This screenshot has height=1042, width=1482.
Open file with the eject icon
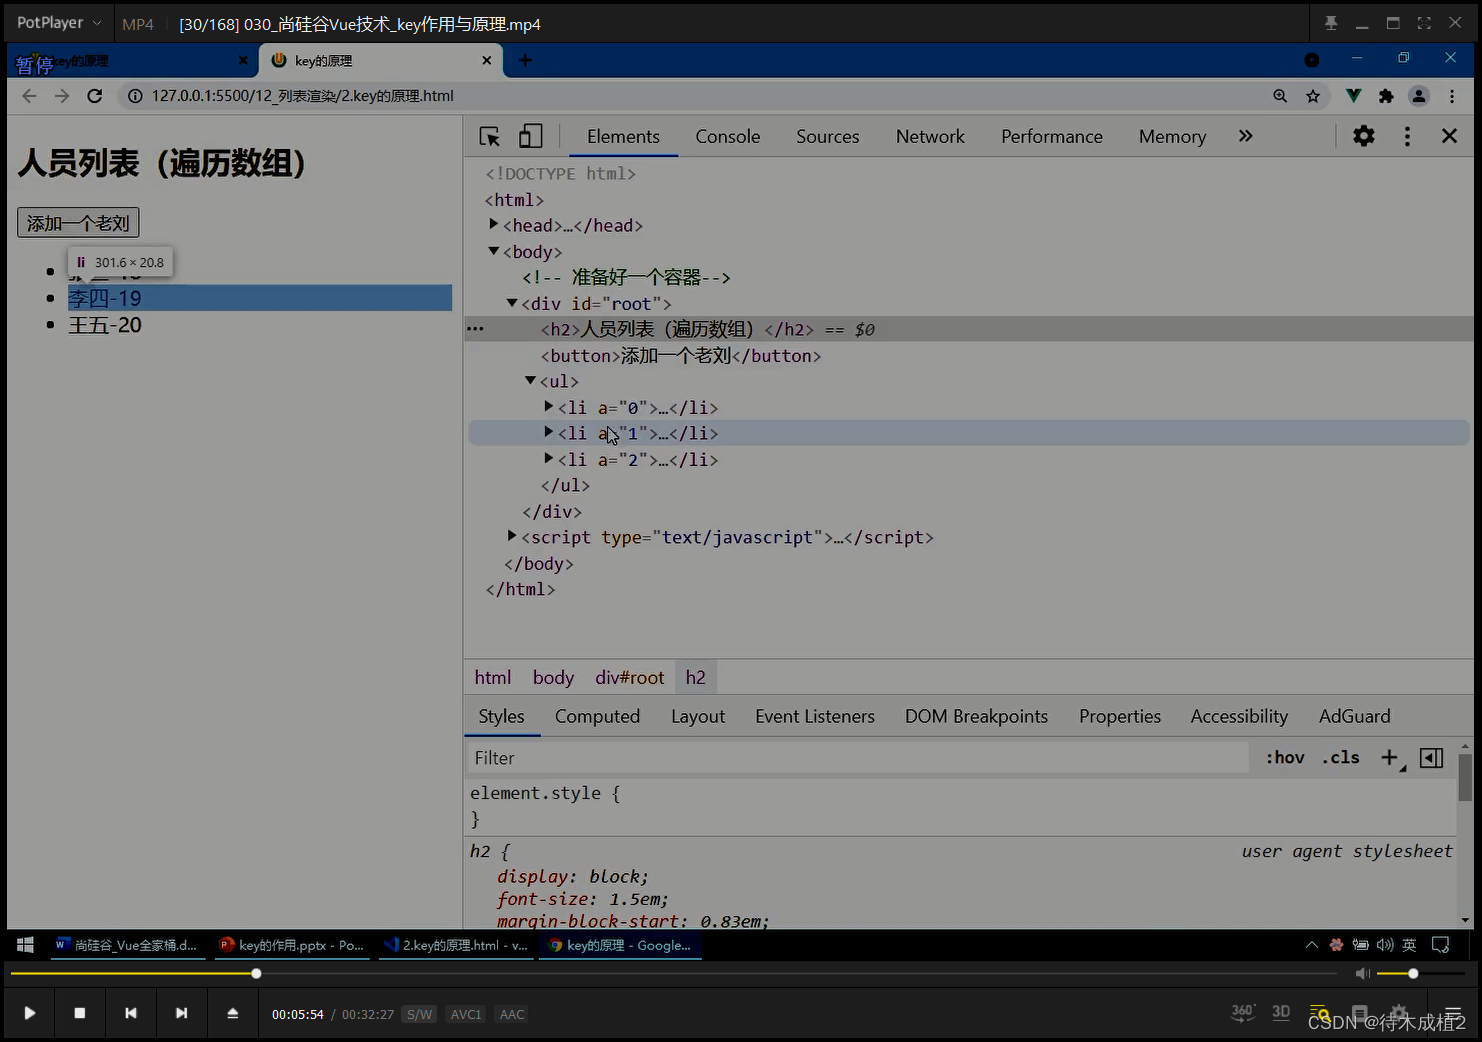[x=232, y=1013]
